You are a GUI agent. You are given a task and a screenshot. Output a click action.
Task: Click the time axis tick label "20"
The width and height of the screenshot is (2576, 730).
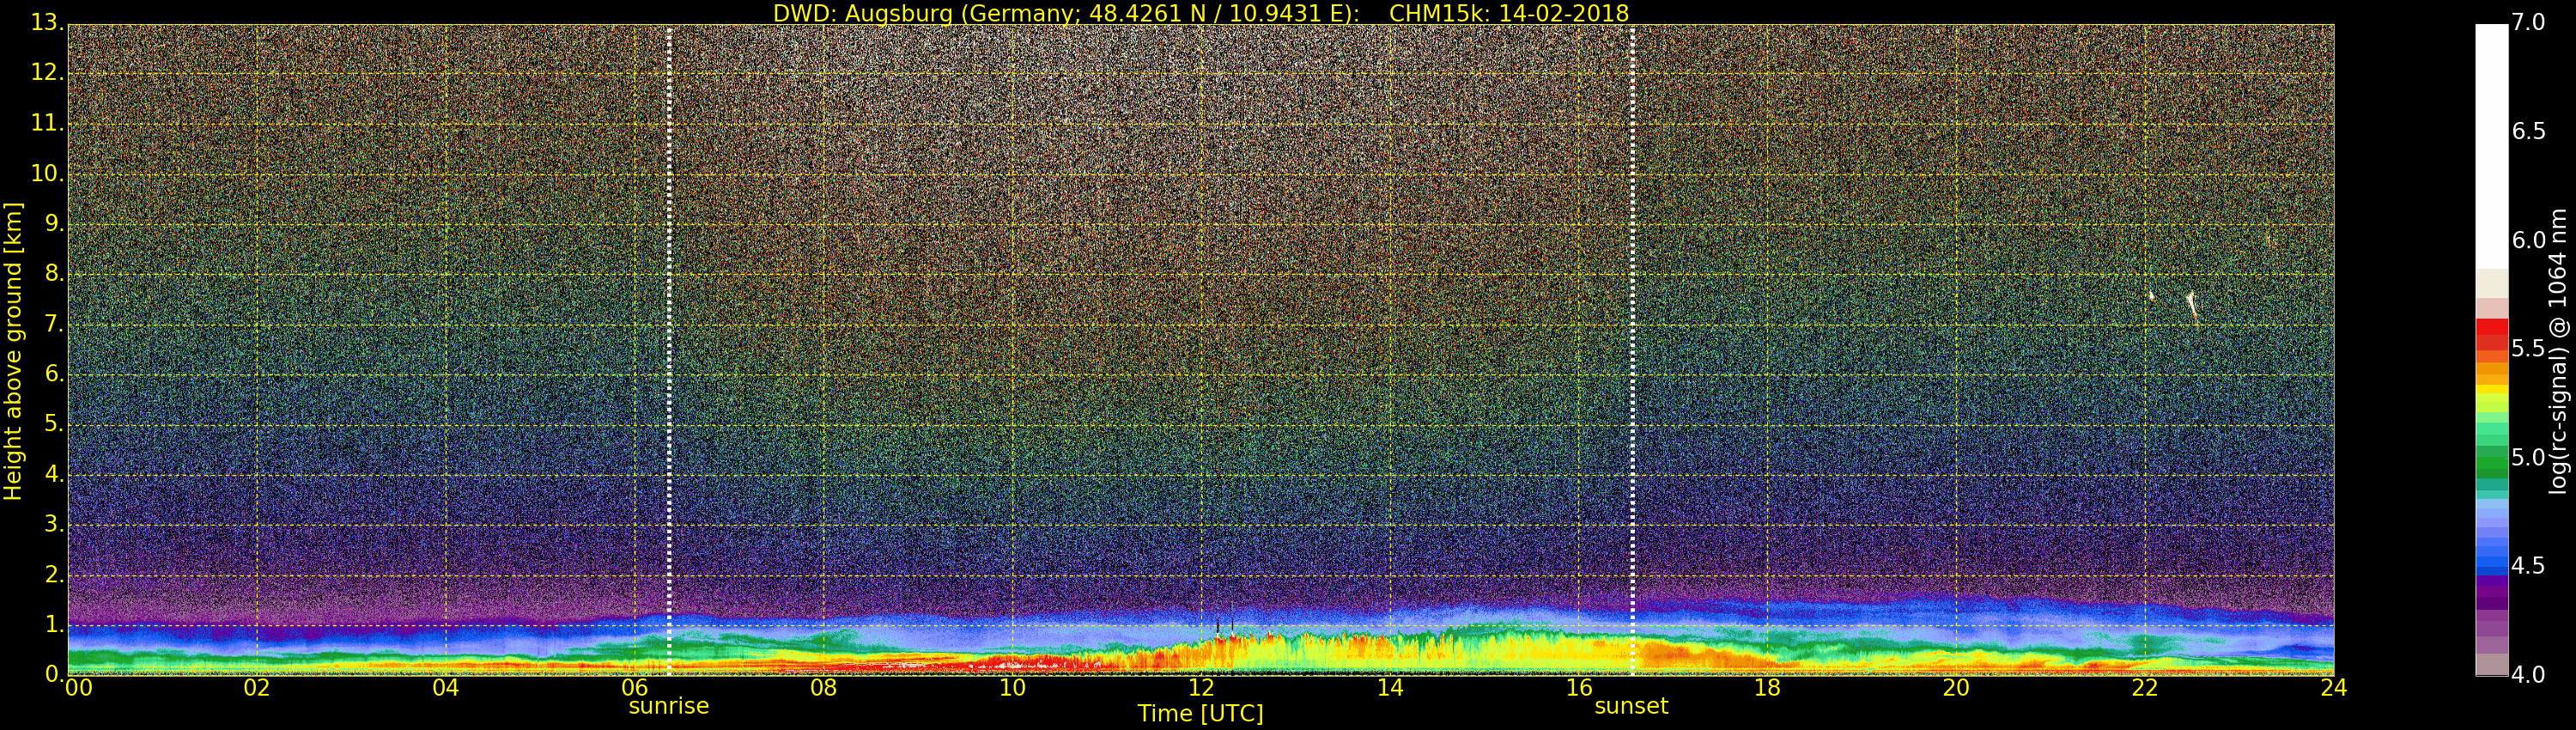pos(1956,688)
